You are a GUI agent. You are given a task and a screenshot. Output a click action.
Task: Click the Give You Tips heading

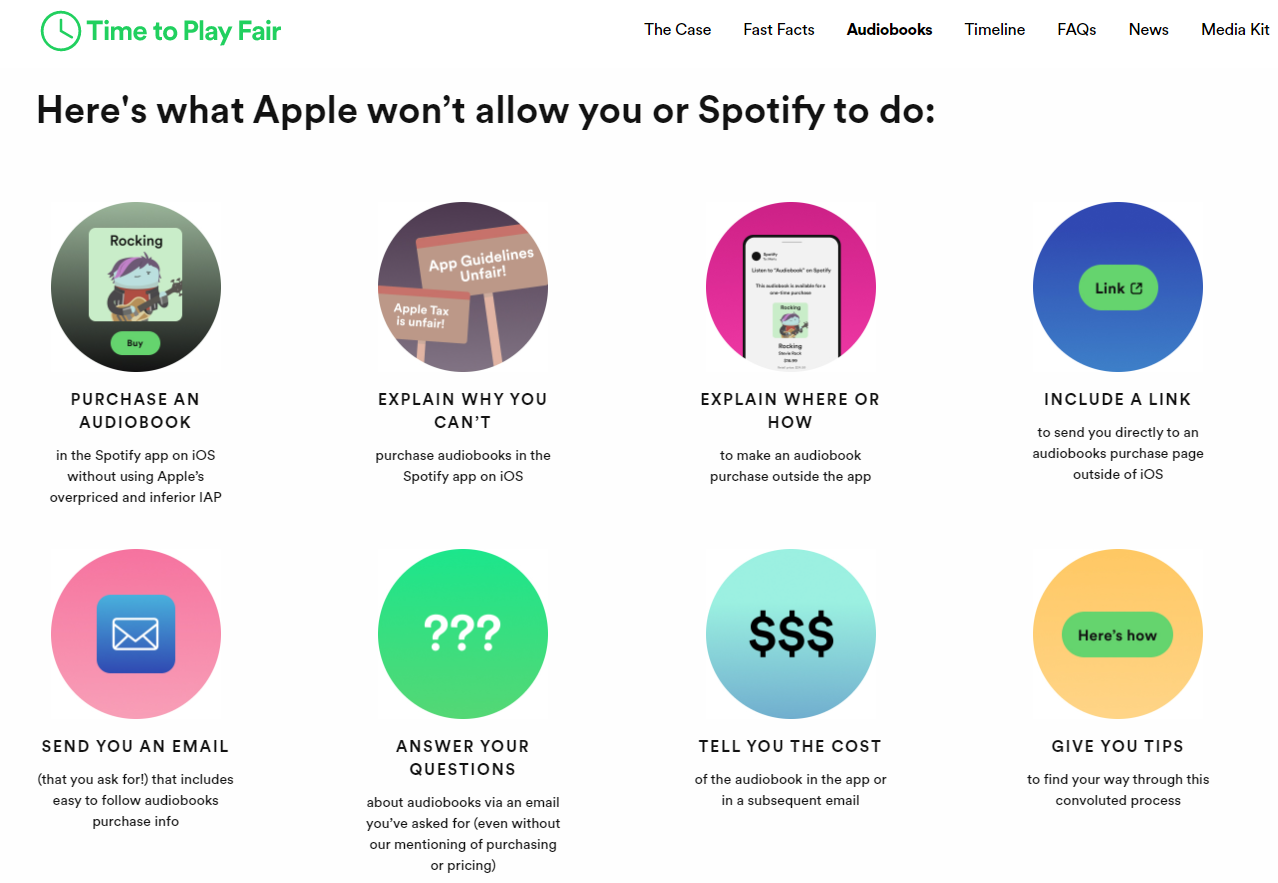1117,746
